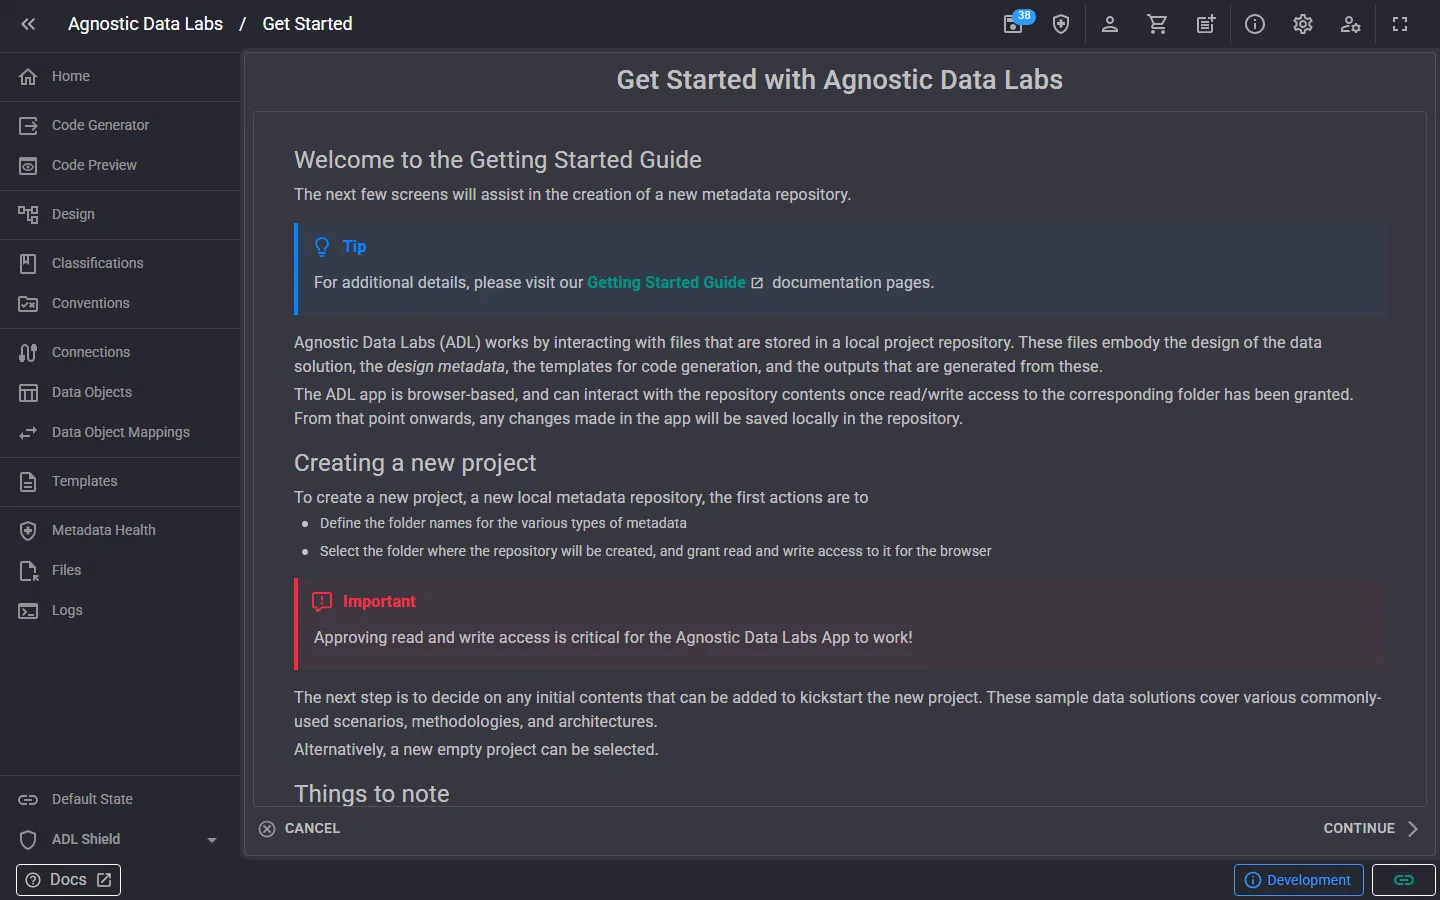Viewport: 1440px width, 900px height.
Task: Click the Home icon in sidebar
Action: 28,76
